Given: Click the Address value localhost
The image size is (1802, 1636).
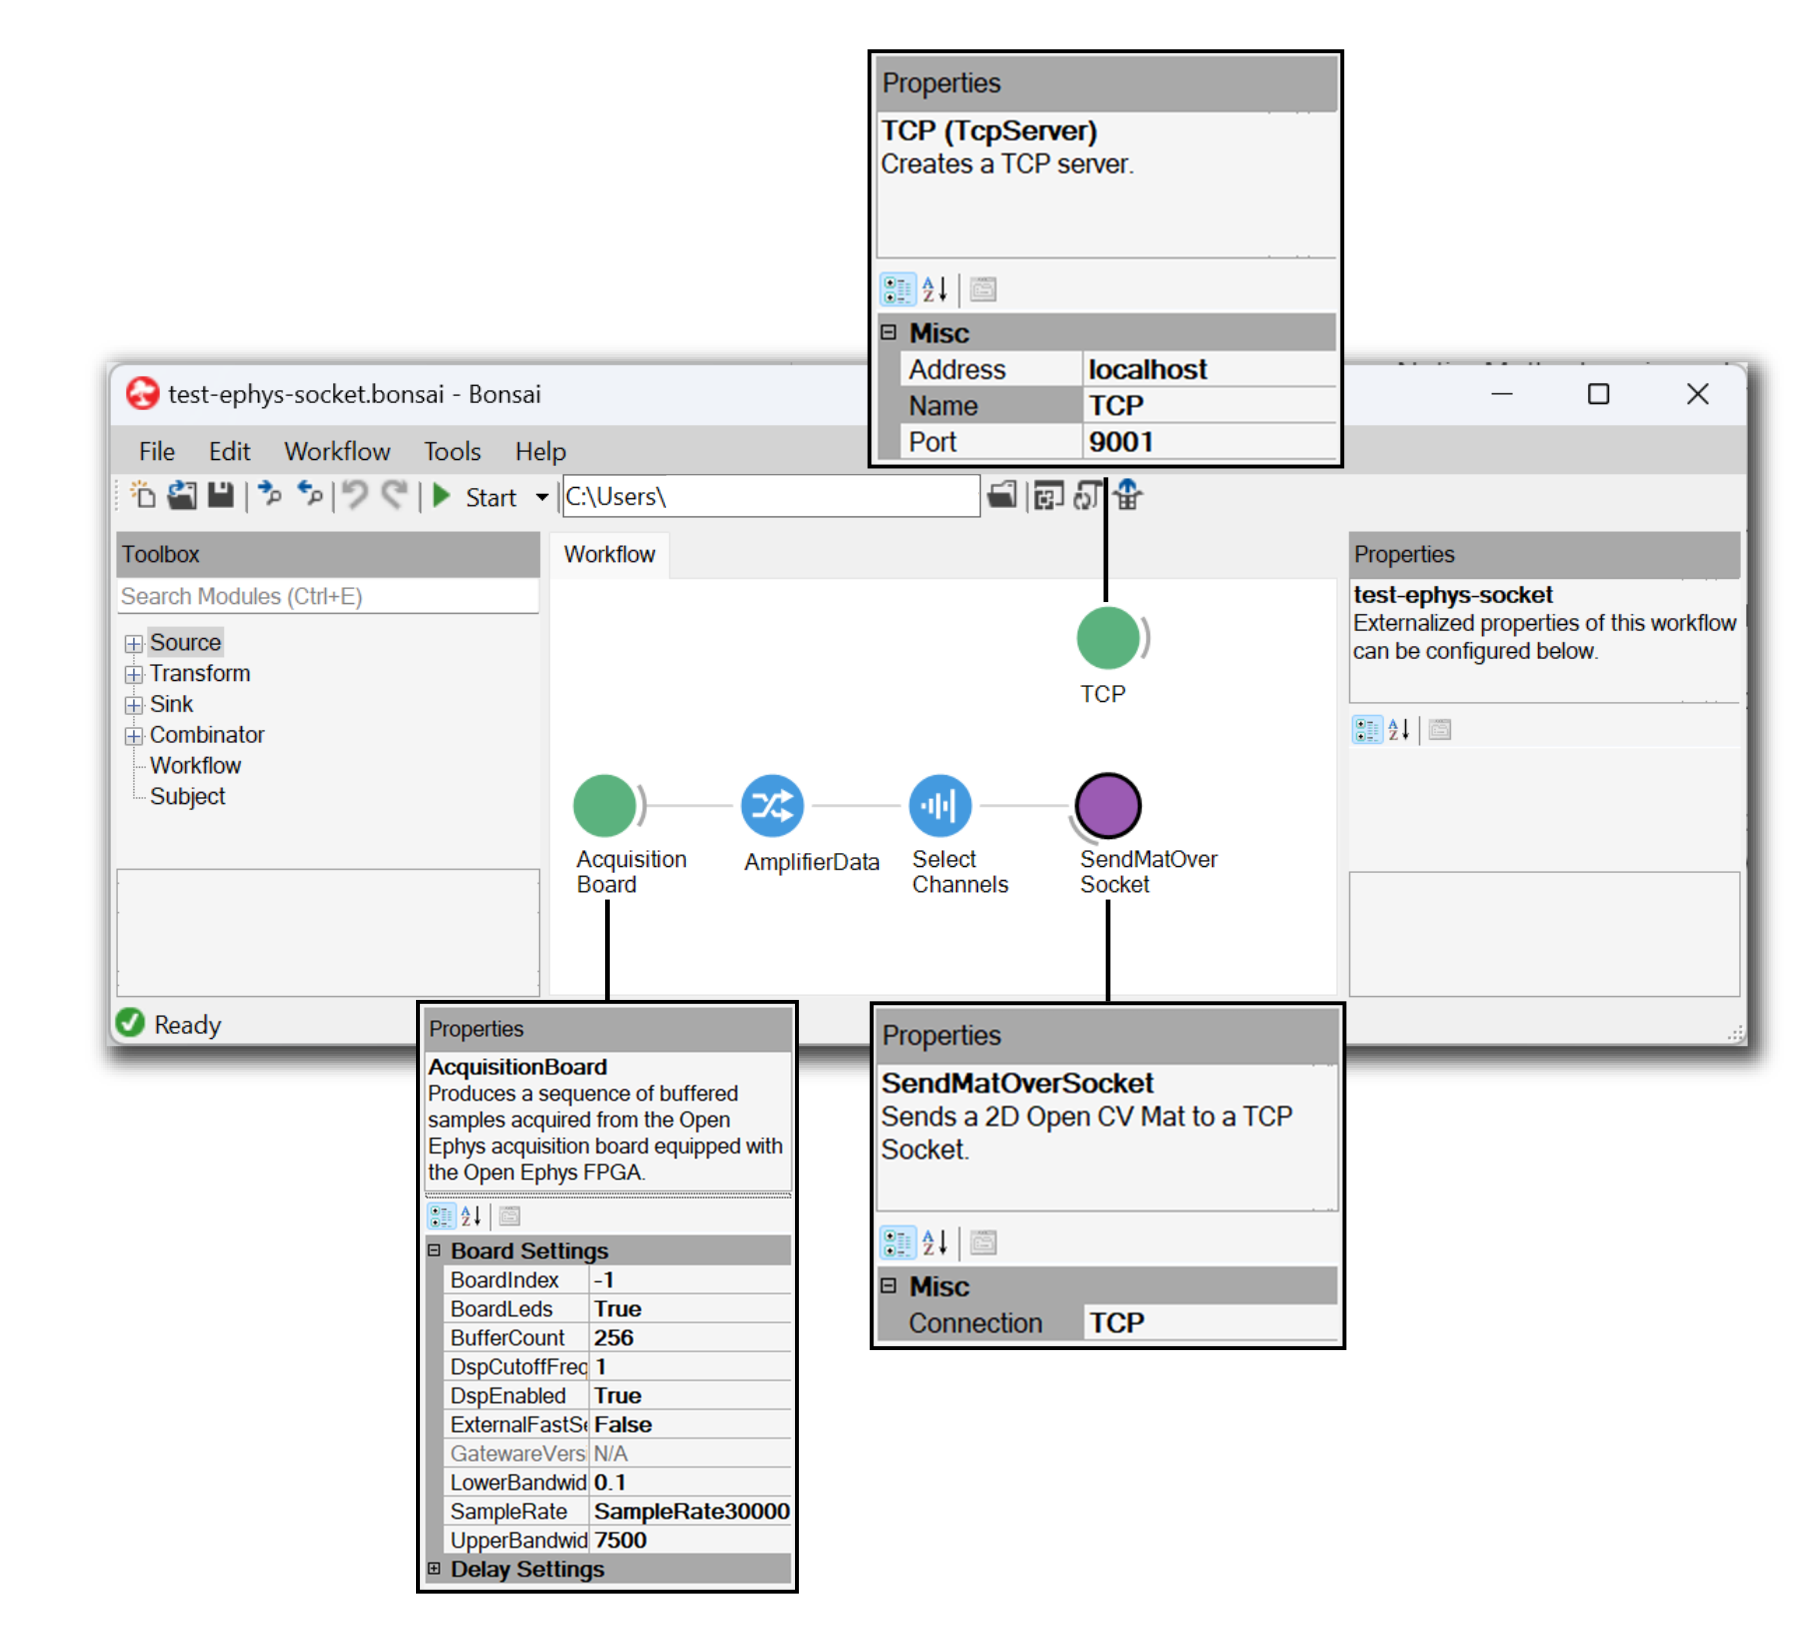Looking at the screenshot, I should tap(1210, 370).
